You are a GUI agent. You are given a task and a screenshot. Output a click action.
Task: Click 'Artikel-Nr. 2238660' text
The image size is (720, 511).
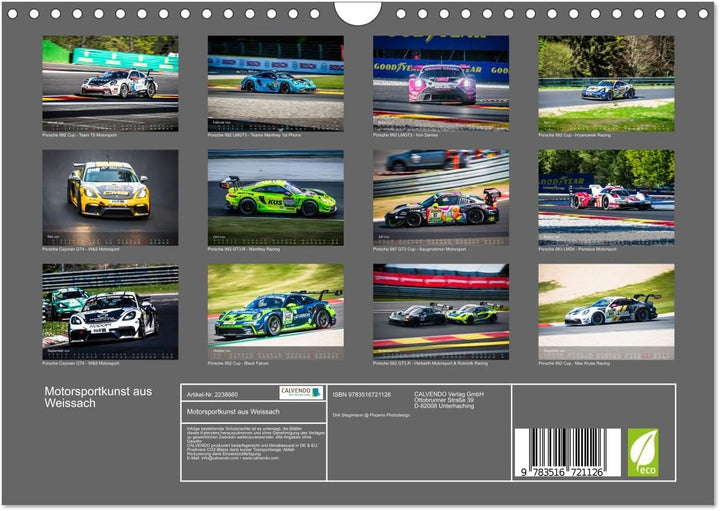coord(212,395)
